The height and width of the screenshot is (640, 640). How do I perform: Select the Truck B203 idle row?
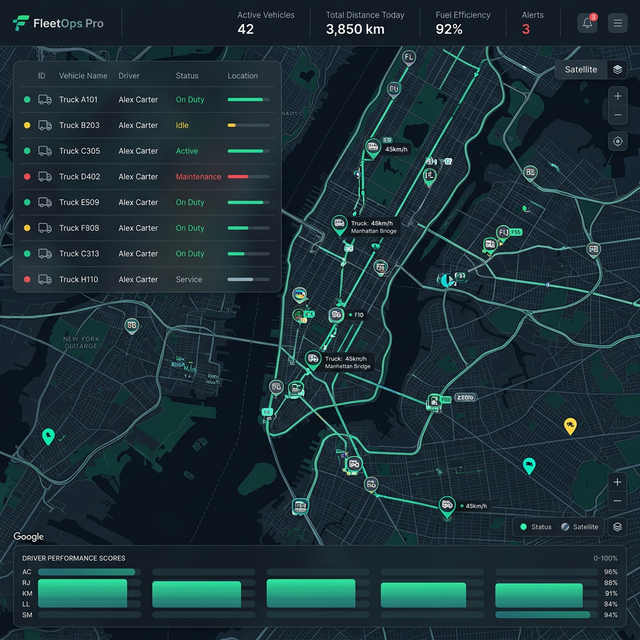(146, 126)
